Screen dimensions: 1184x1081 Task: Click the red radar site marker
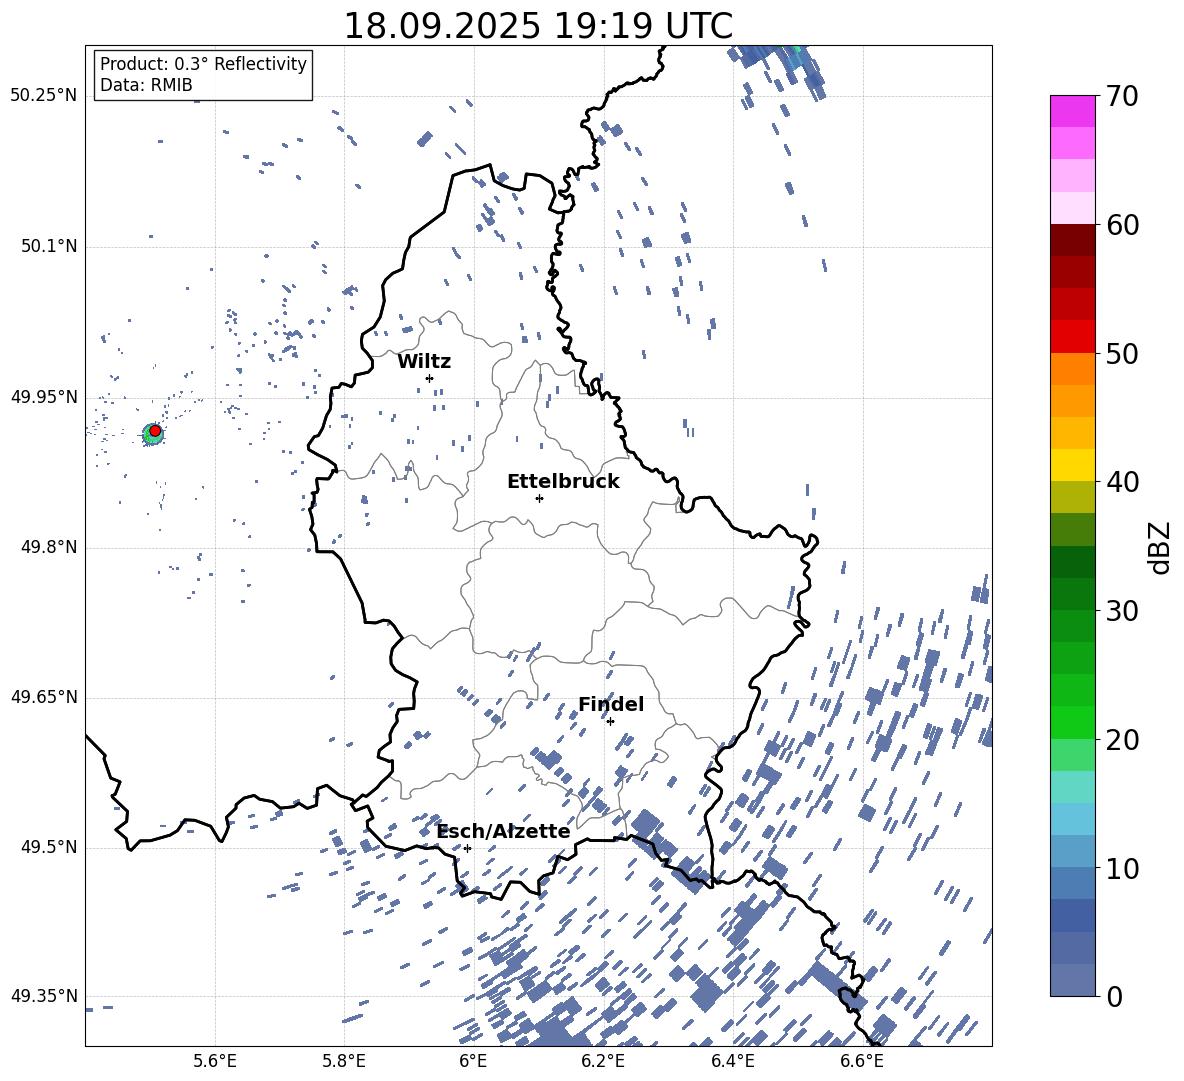(155, 431)
